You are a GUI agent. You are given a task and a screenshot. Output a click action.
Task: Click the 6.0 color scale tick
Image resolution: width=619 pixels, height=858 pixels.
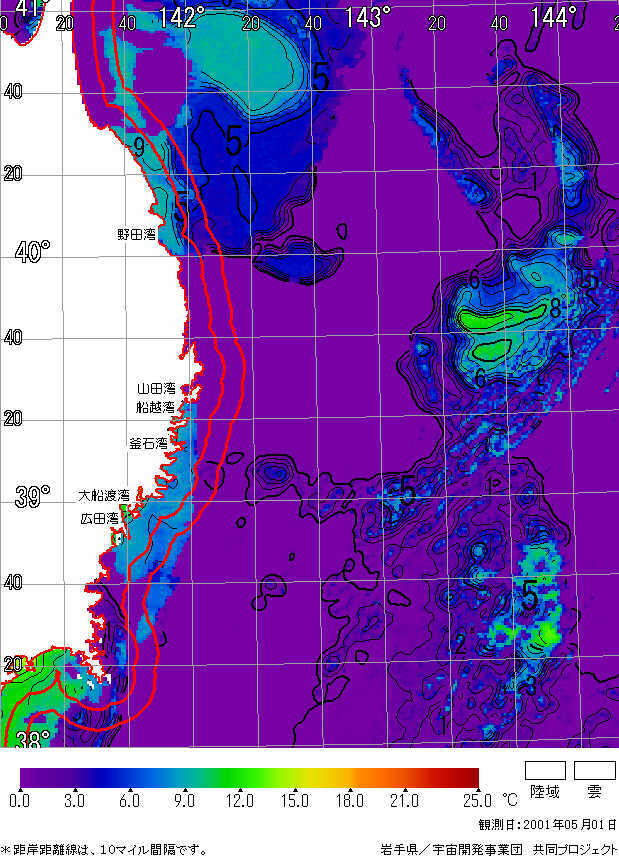click(x=129, y=801)
